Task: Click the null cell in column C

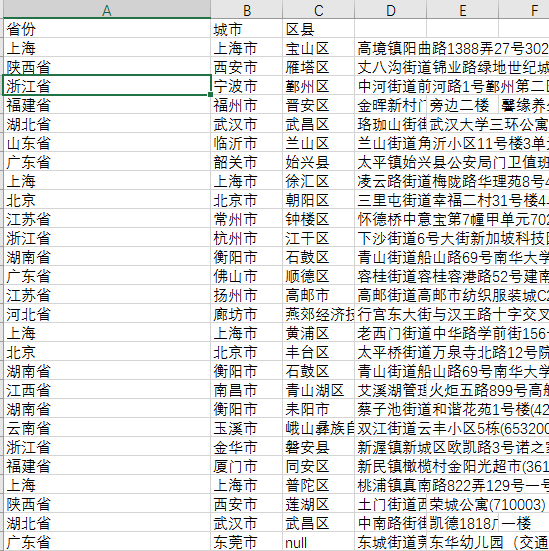Action: (318, 542)
